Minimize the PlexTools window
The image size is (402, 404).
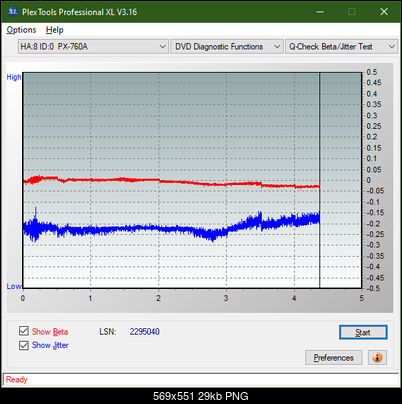pos(320,12)
